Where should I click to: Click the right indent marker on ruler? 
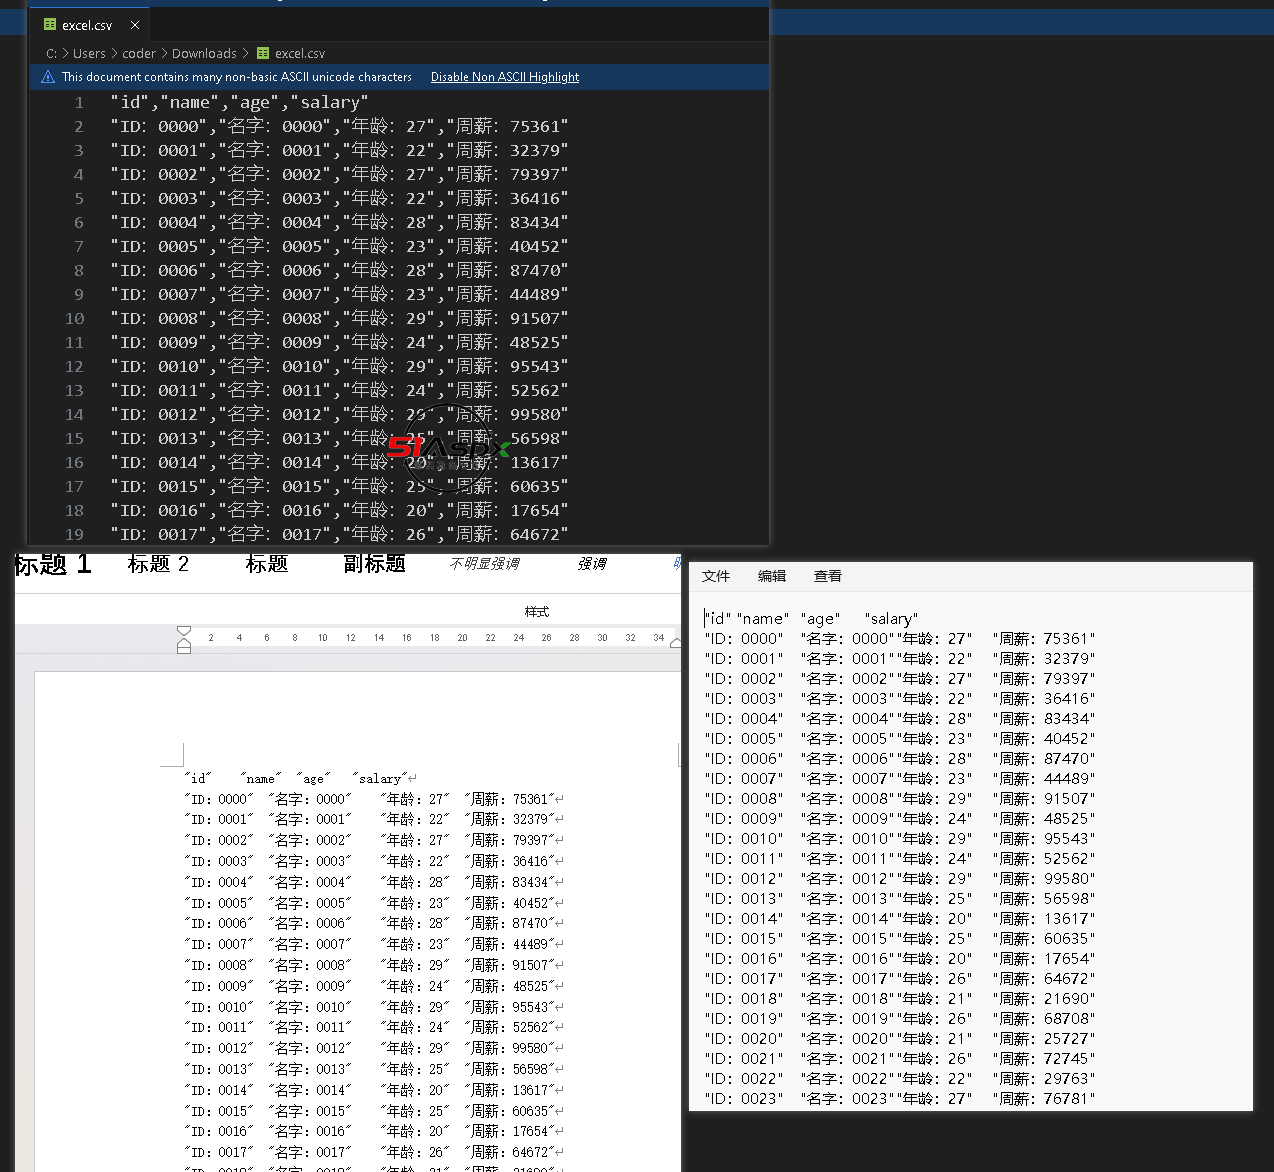676,643
